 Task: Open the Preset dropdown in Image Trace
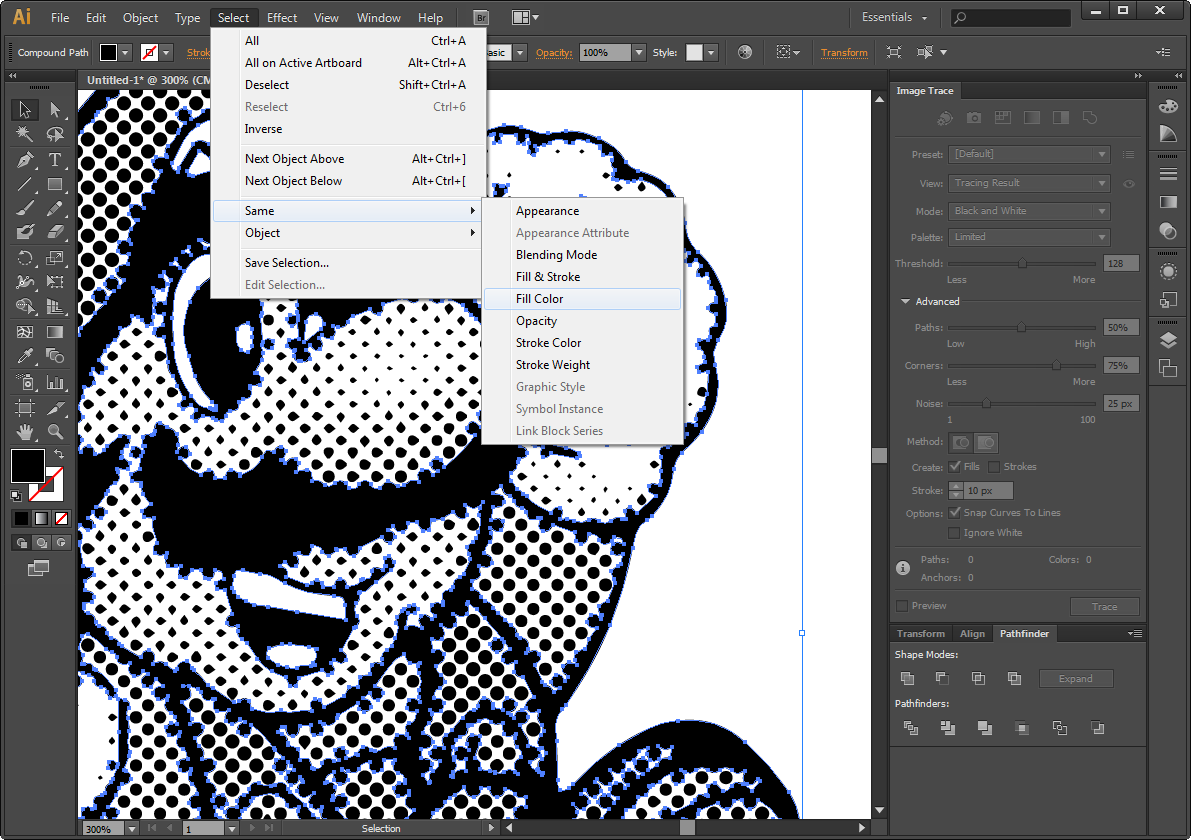1029,154
